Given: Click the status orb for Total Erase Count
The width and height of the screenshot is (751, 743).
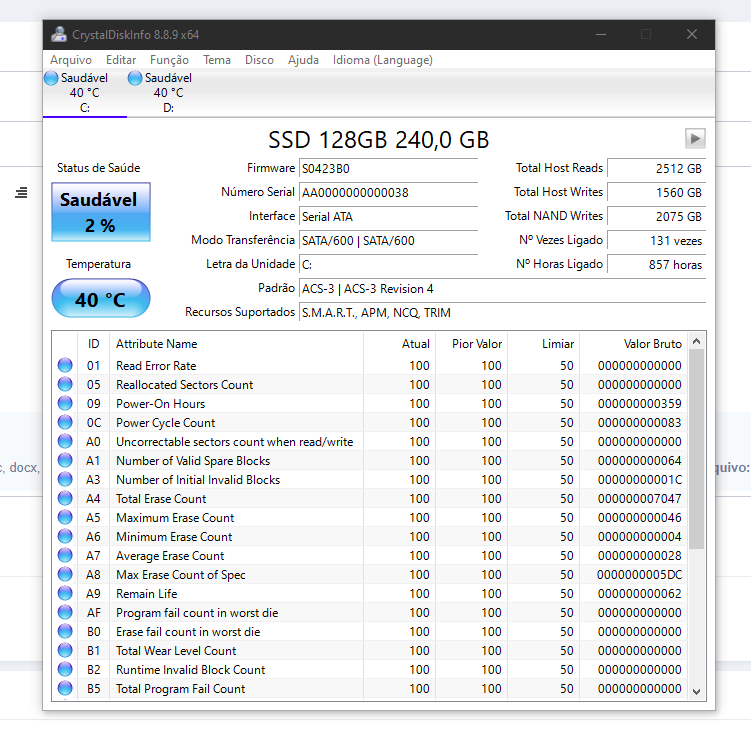Looking at the screenshot, I should click(x=65, y=498).
